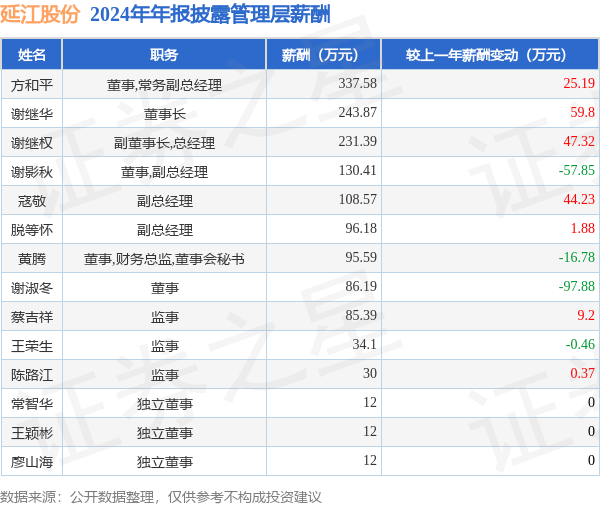The image size is (600, 506).
Task: Click the name 陈路江
Action: point(31,375)
